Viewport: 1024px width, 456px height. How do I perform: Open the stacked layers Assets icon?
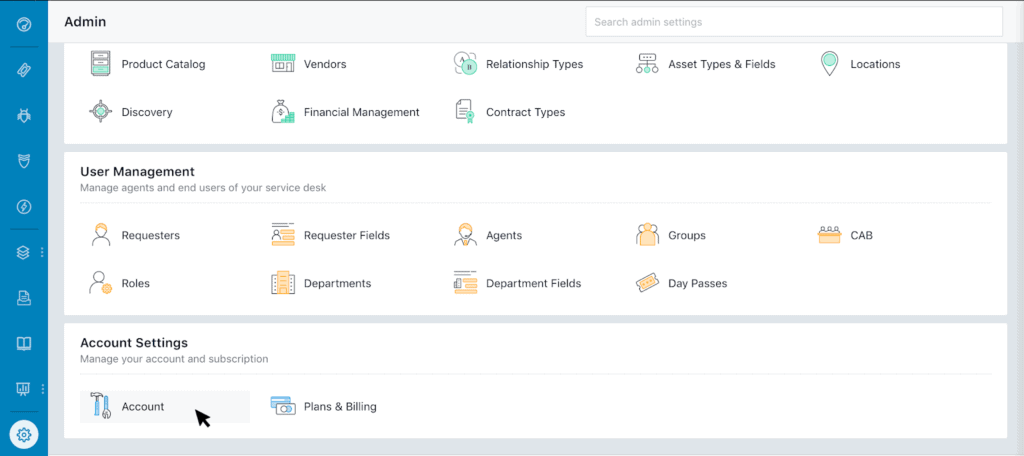coord(24,253)
